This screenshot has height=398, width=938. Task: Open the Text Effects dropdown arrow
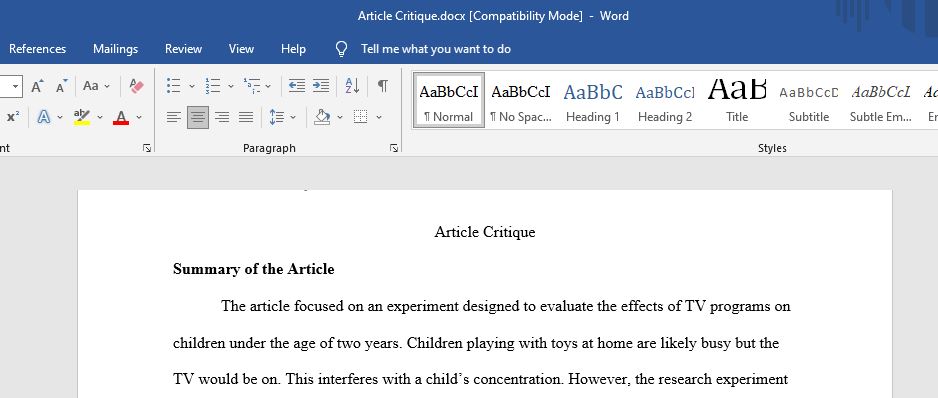[x=60, y=117]
